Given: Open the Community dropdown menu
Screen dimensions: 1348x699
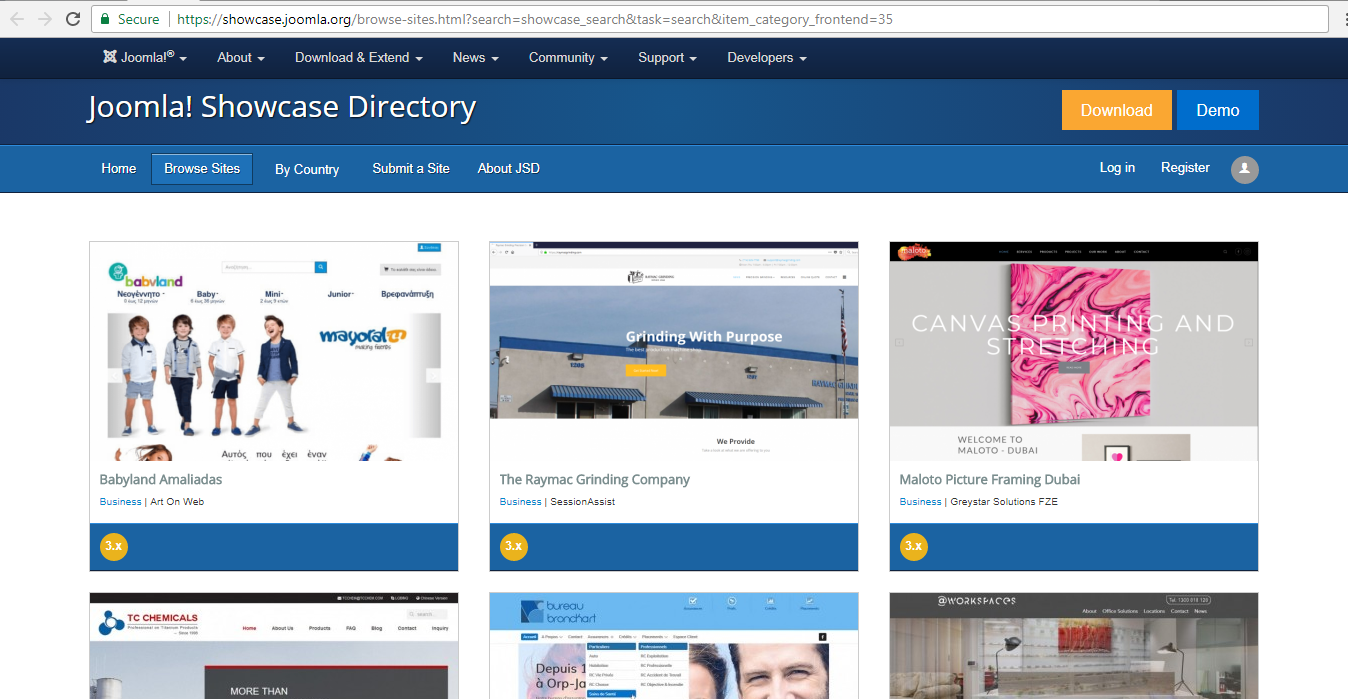Looking at the screenshot, I should pos(569,58).
